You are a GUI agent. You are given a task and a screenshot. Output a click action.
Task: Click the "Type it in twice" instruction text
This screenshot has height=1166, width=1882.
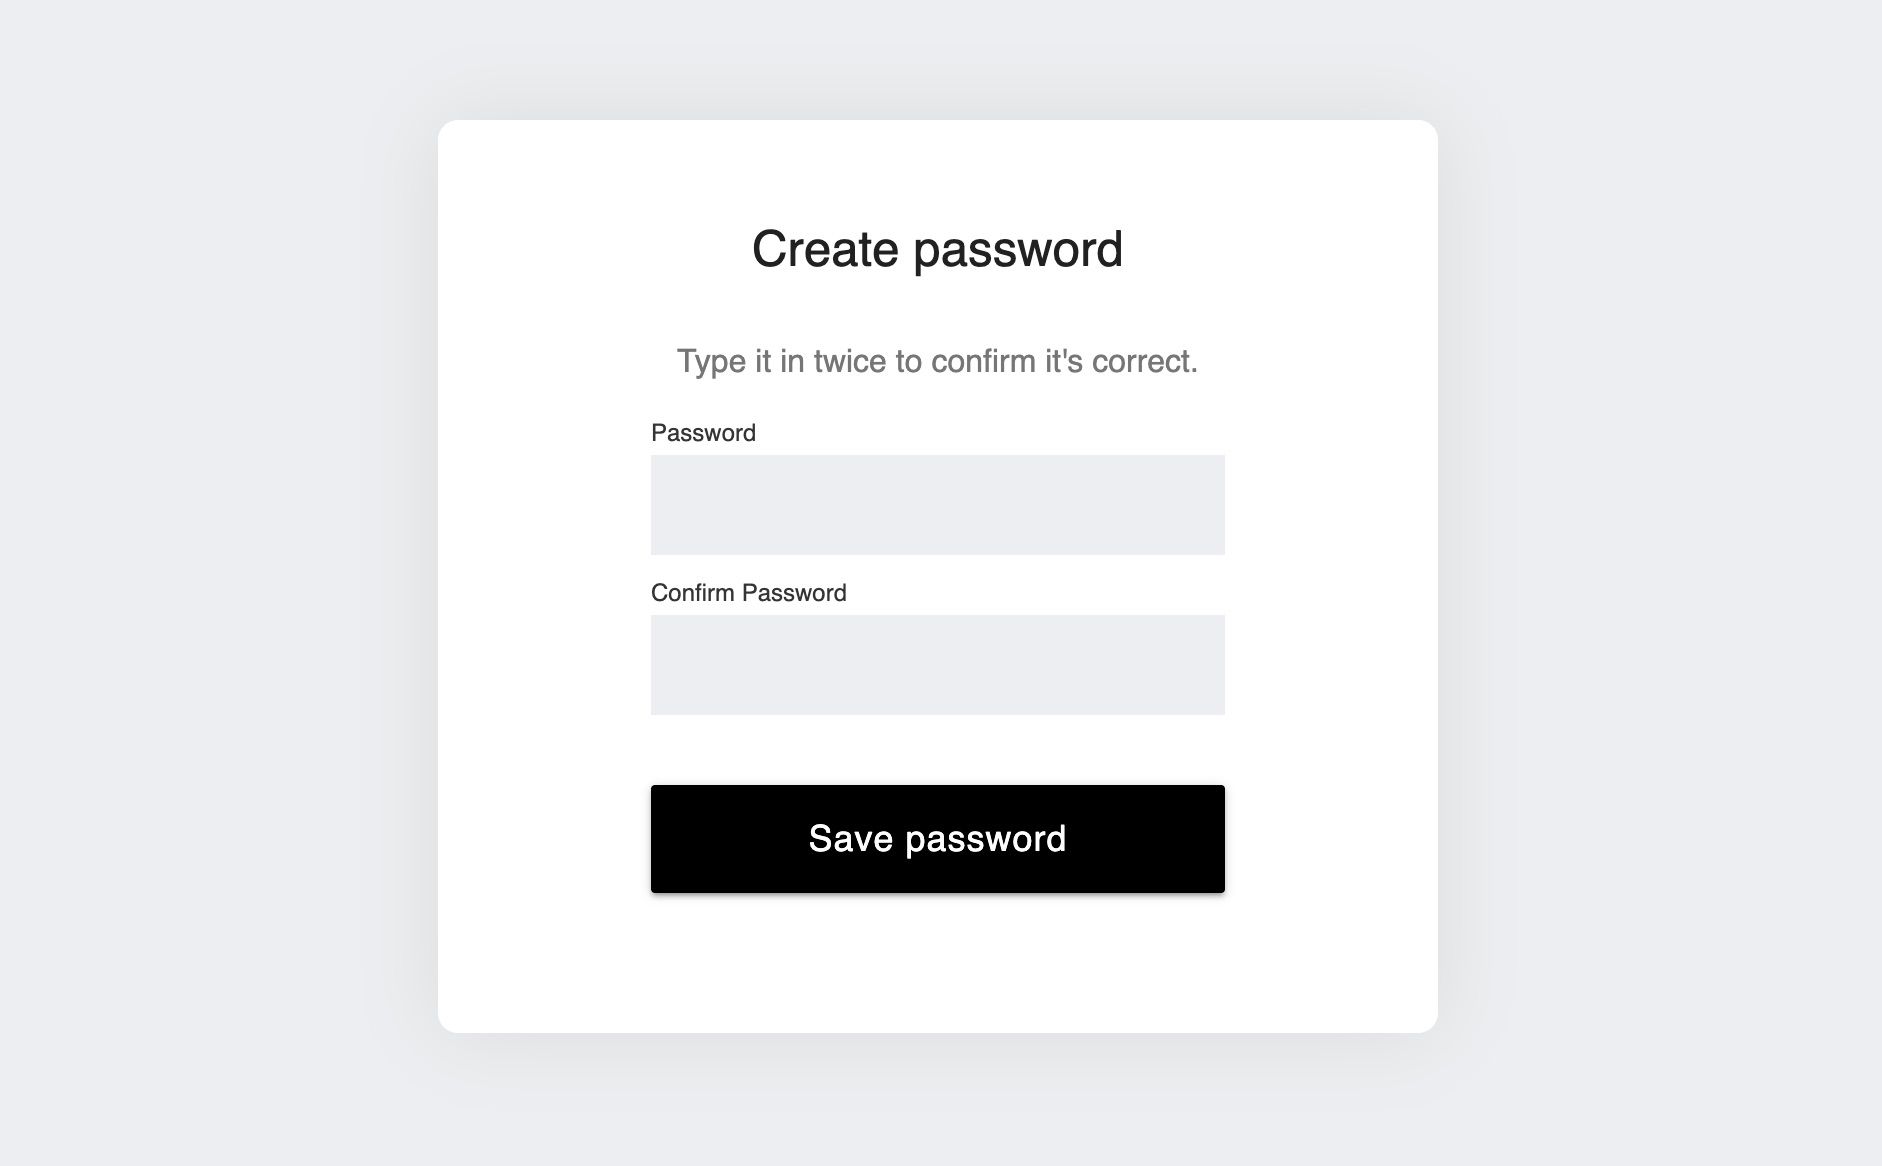coord(937,361)
